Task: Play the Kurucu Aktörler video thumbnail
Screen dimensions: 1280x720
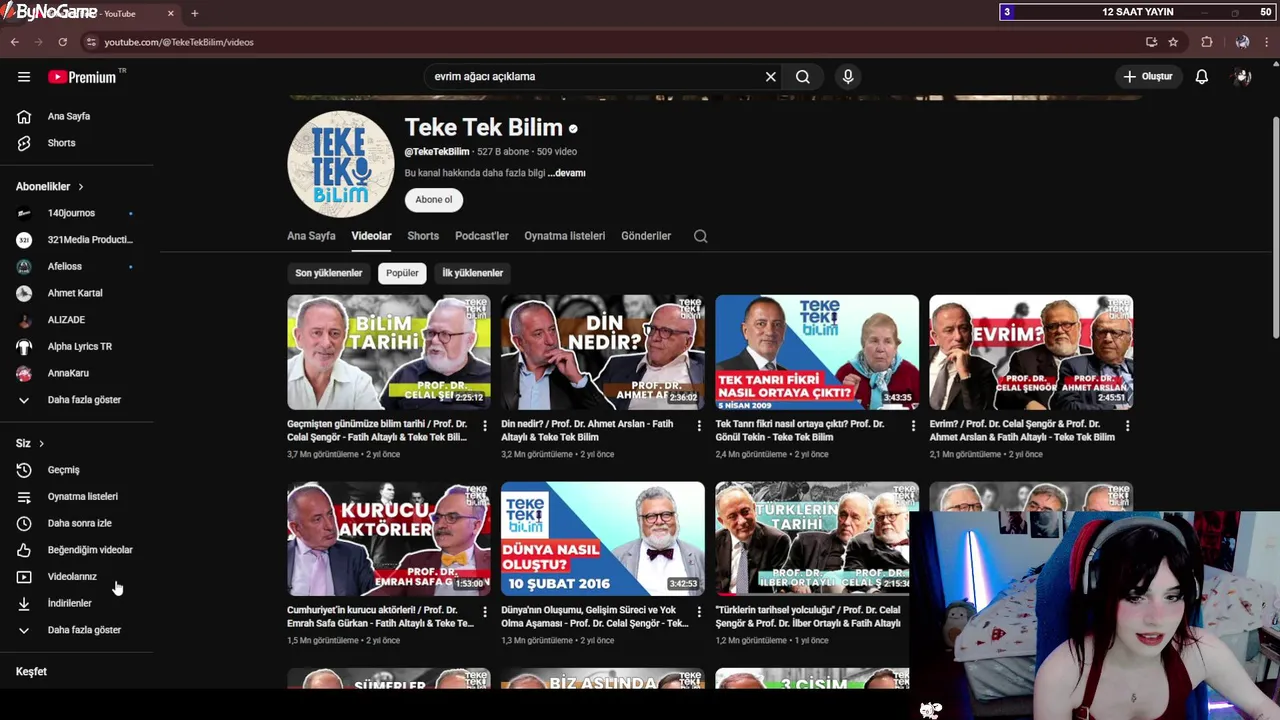Action: (389, 538)
